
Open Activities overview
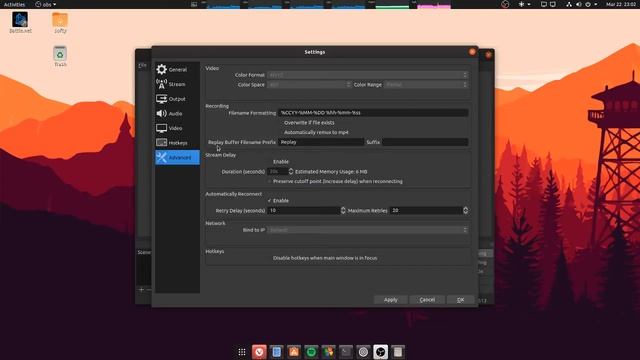click(14, 4)
